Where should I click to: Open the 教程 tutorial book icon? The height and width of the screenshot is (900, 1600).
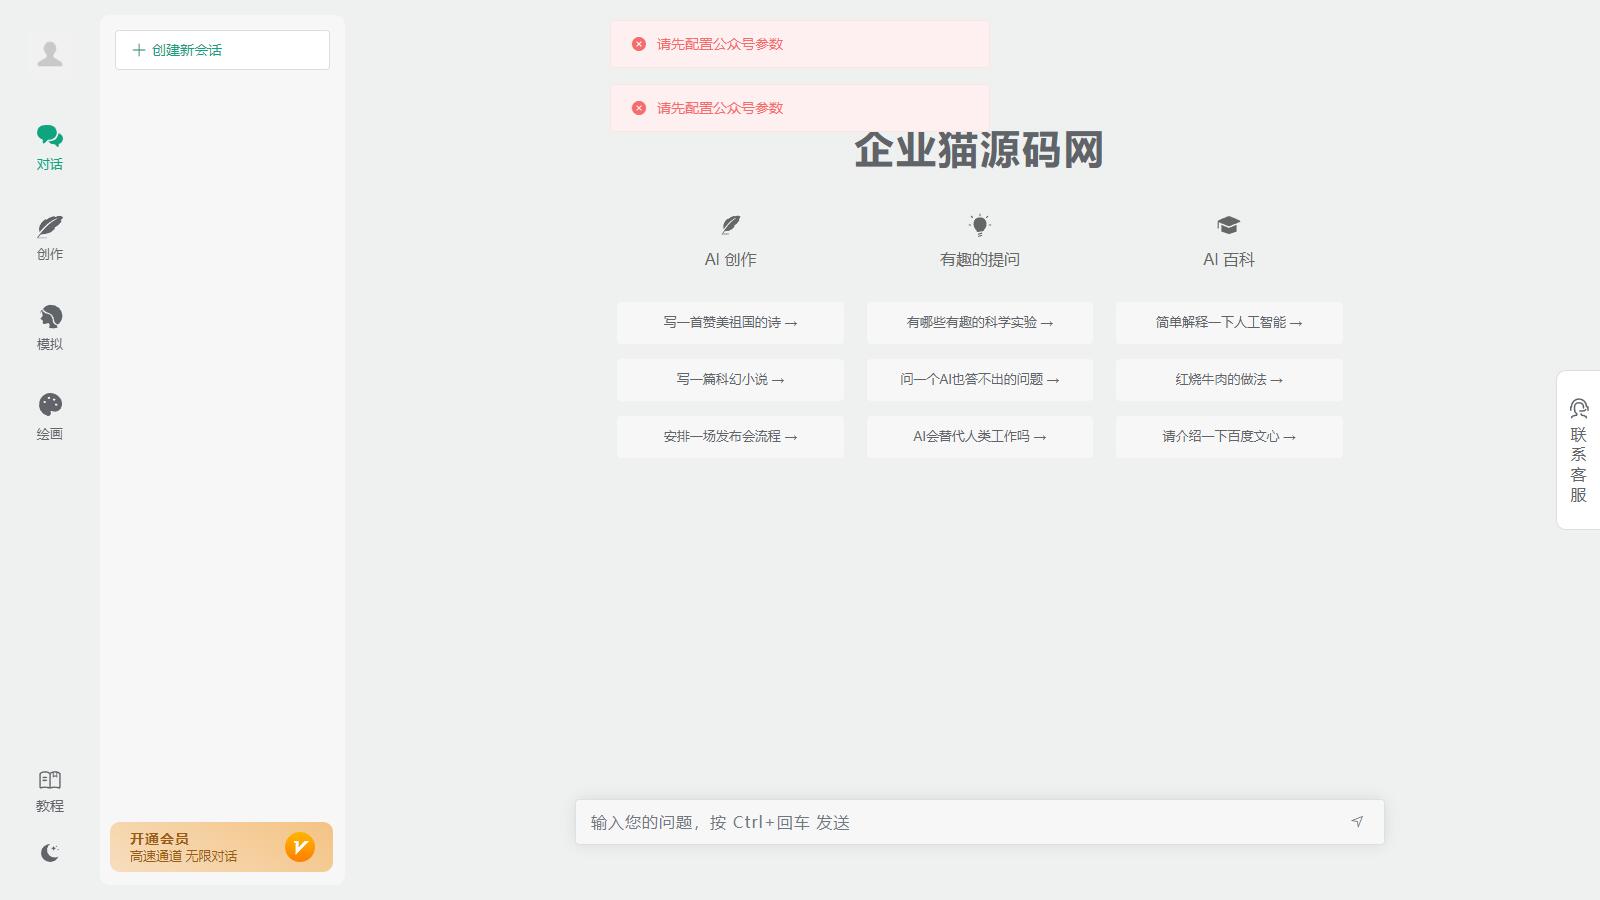pos(50,791)
